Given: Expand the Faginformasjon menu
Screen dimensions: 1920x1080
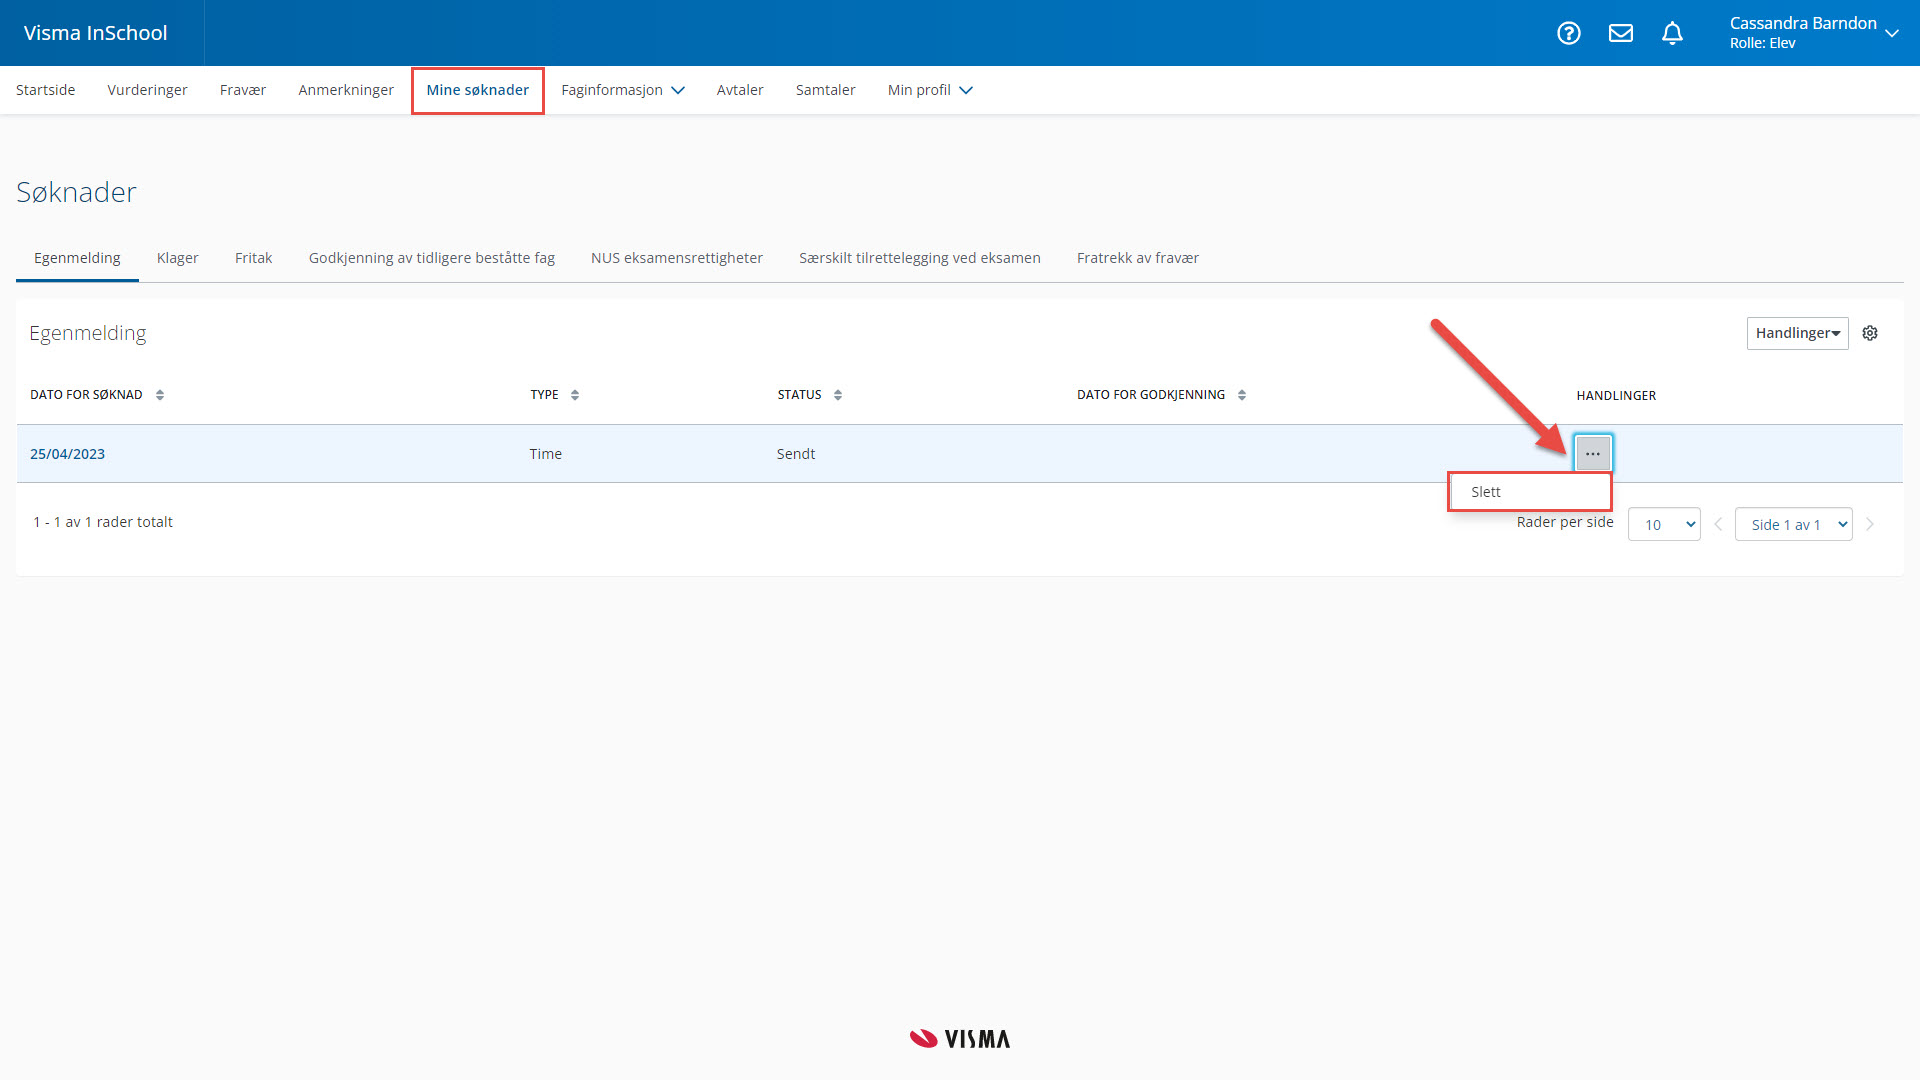Looking at the screenshot, I should tap(622, 90).
